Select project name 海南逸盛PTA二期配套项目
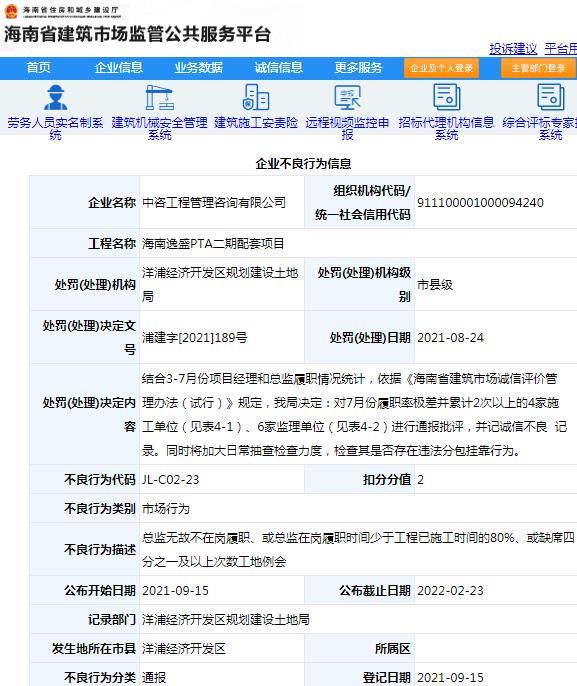Screen dimensions: 577x686 click(213, 243)
